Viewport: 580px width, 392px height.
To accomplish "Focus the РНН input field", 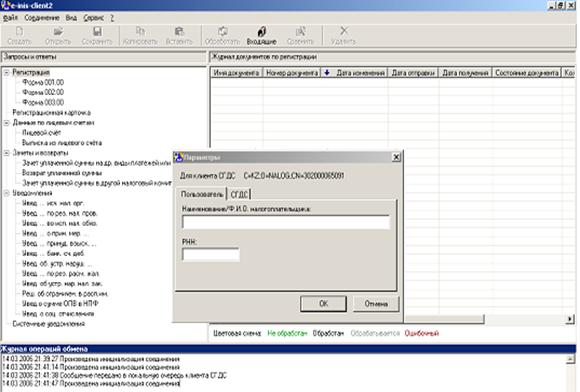I will [211, 254].
